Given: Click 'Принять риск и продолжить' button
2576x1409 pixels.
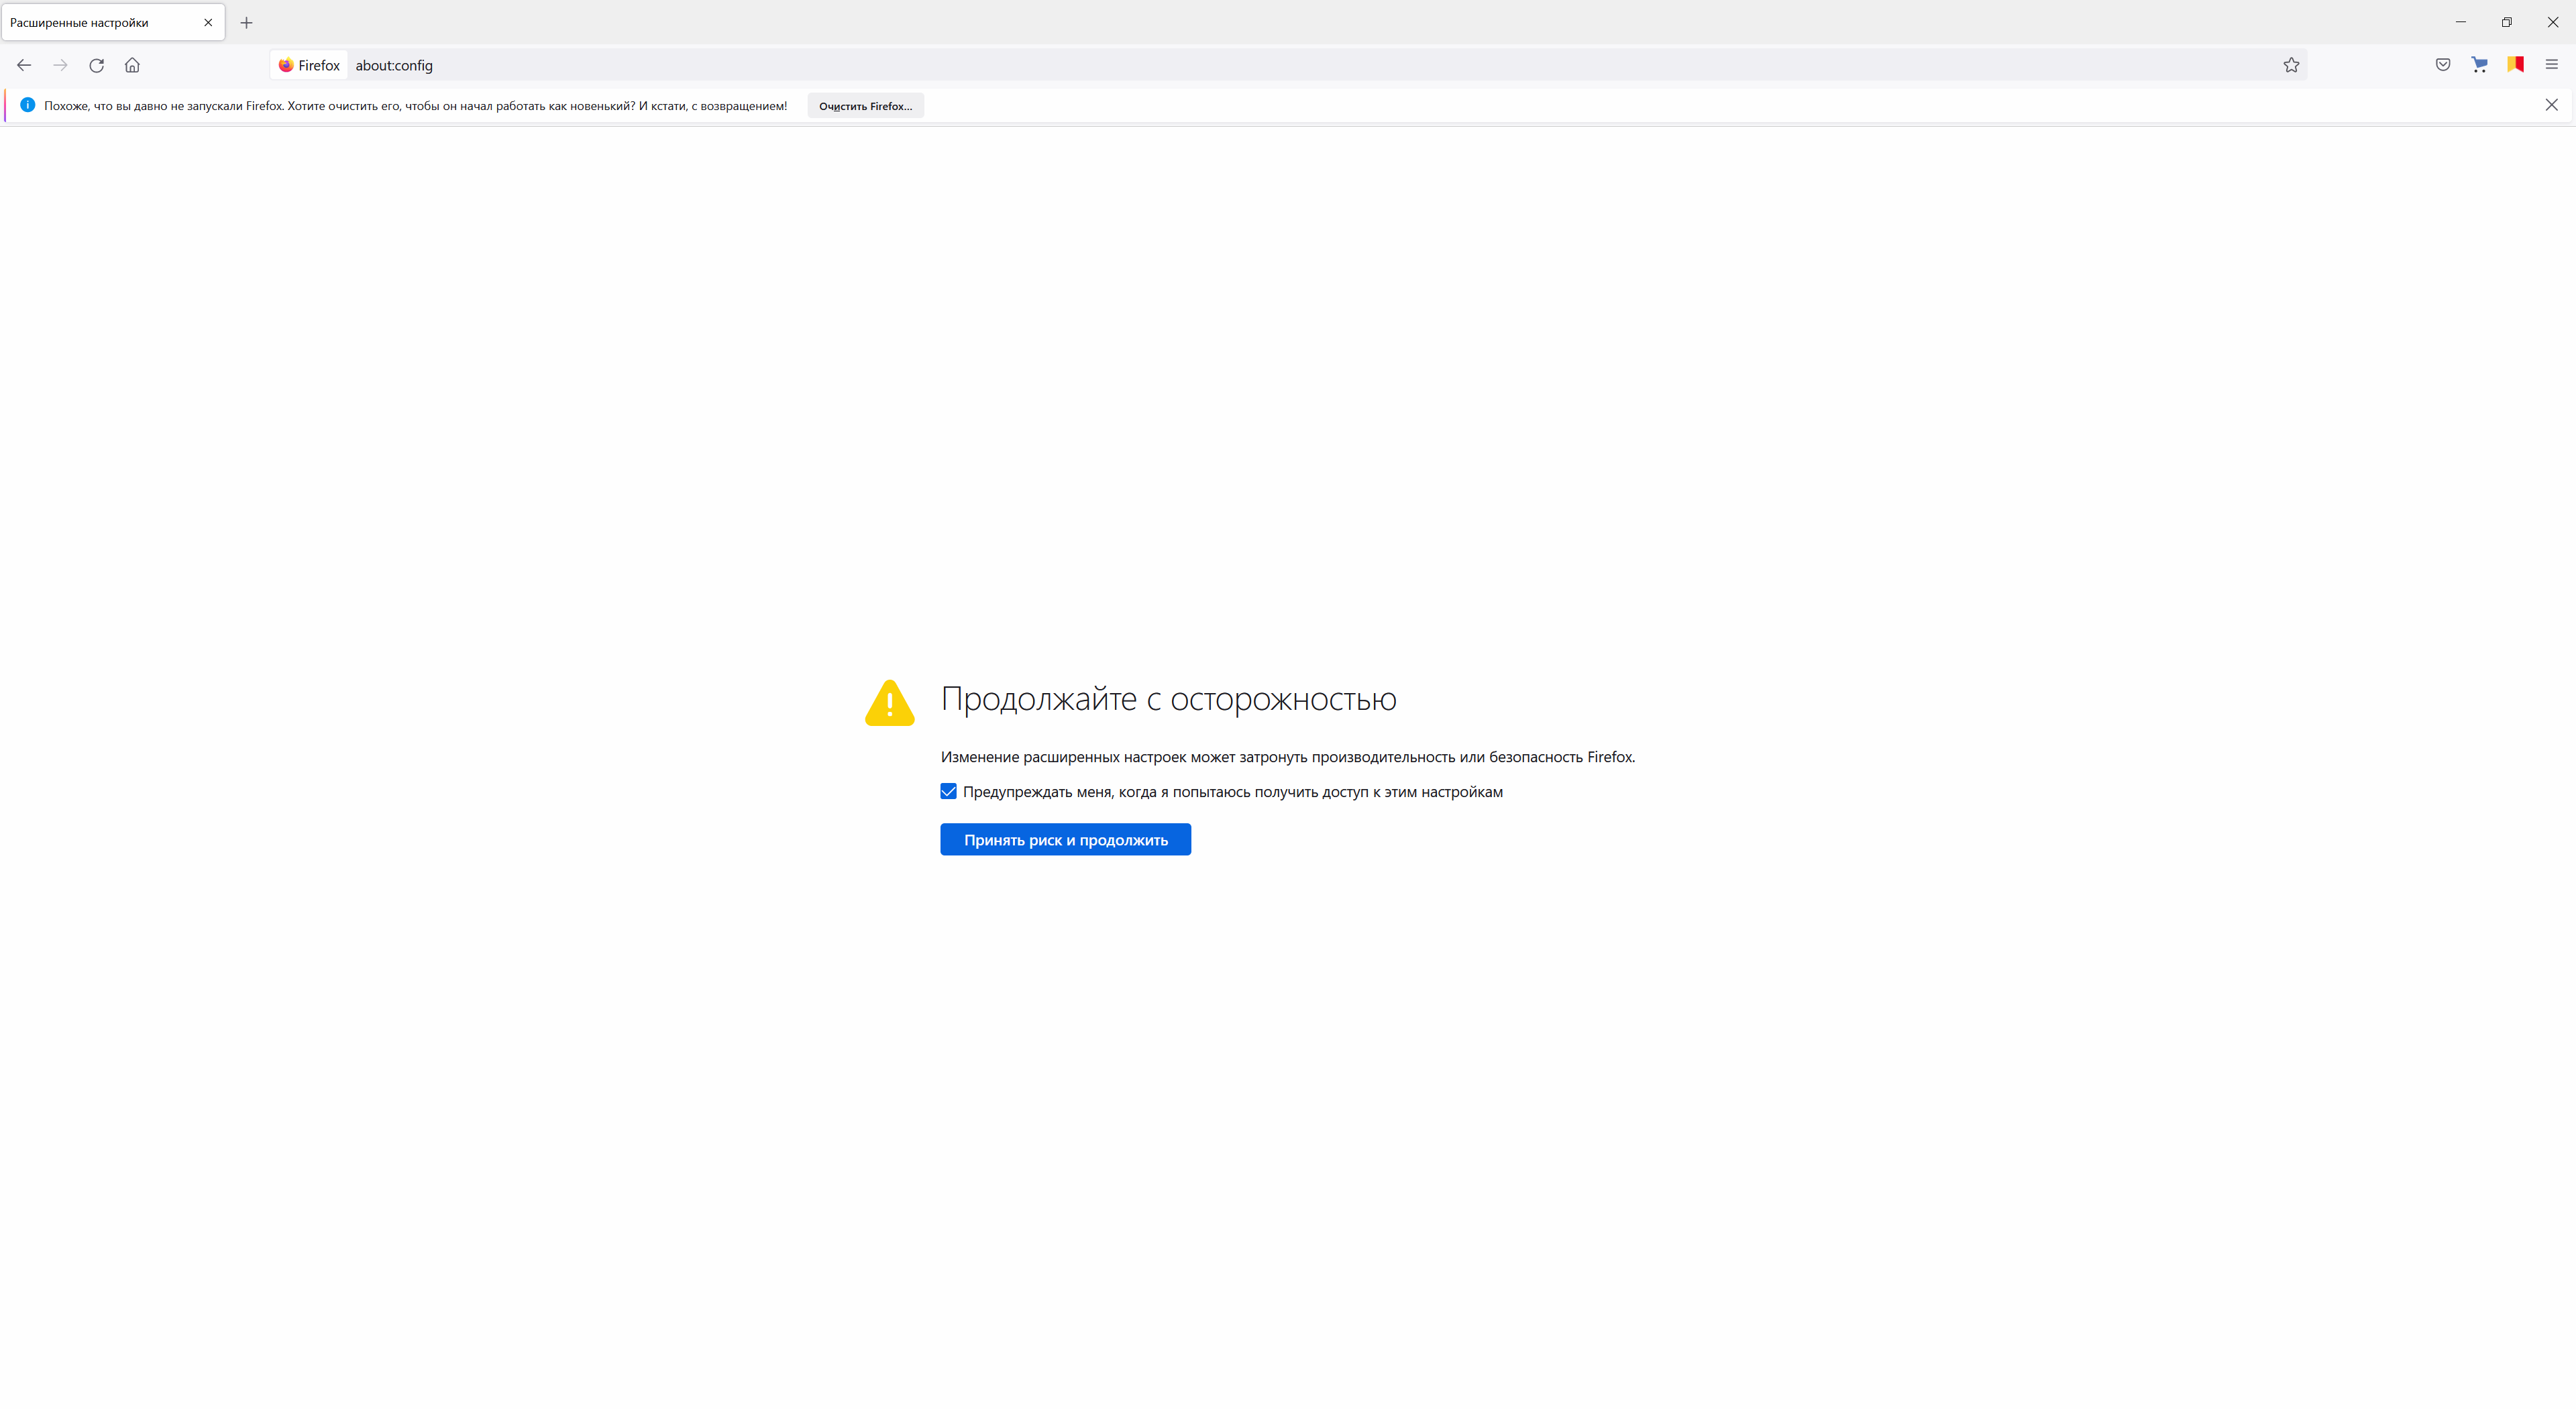Looking at the screenshot, I should 1065,840.
